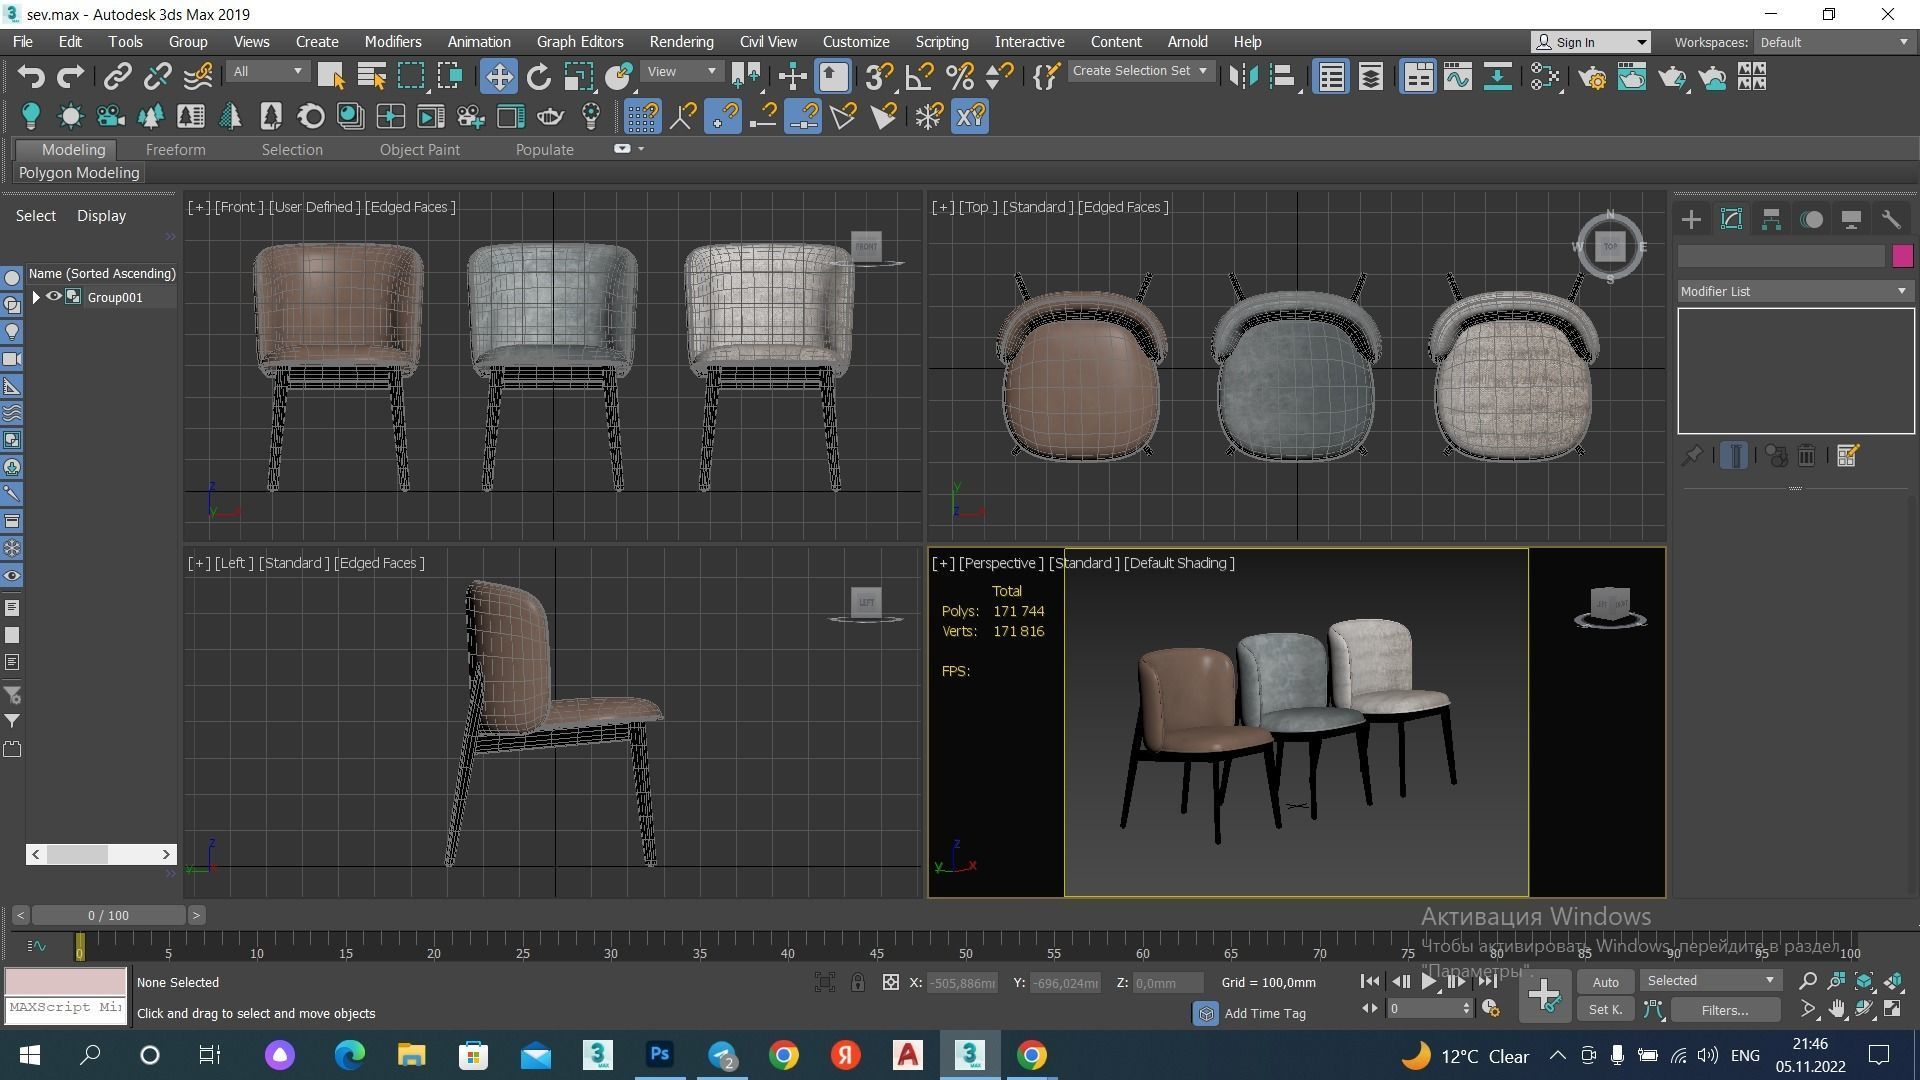Open the Utilities command panel tab
The width and height of the screenshot is (1920, 1080).
pos(1891,219)
